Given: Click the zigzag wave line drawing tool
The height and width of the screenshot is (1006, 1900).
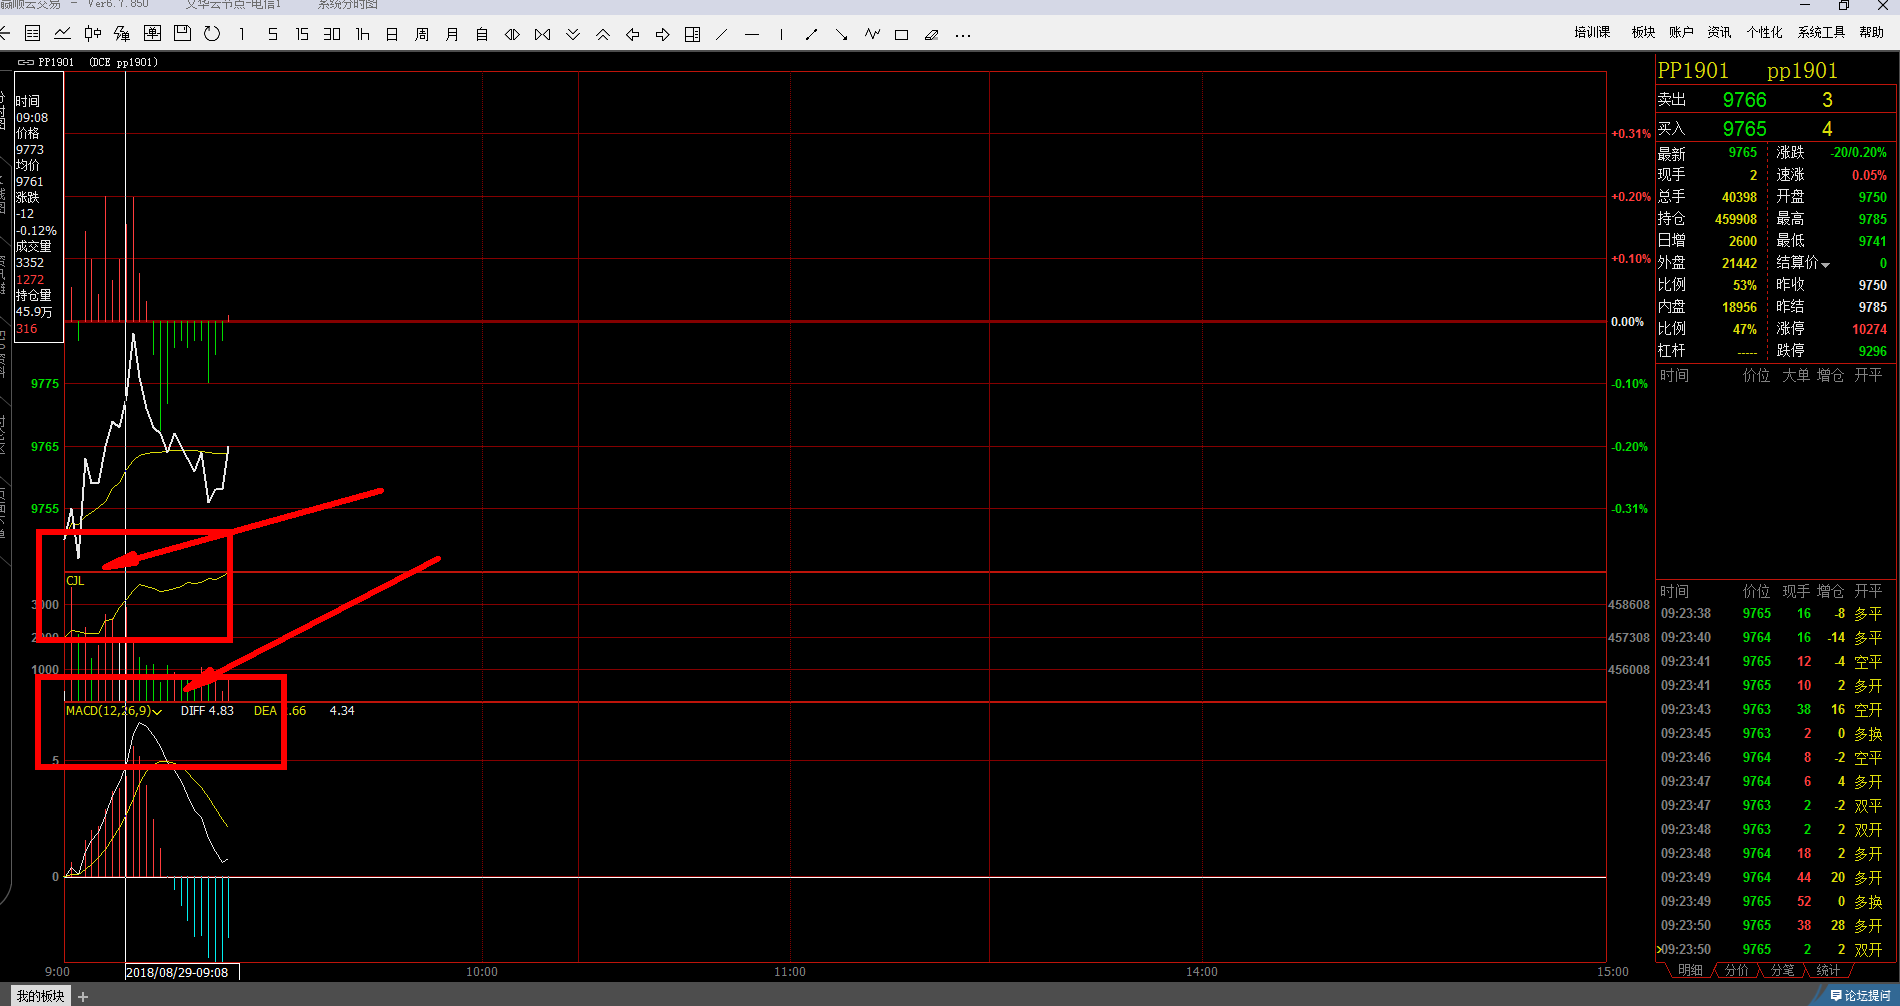Looking at the screenshot, I should click(872, 34).
